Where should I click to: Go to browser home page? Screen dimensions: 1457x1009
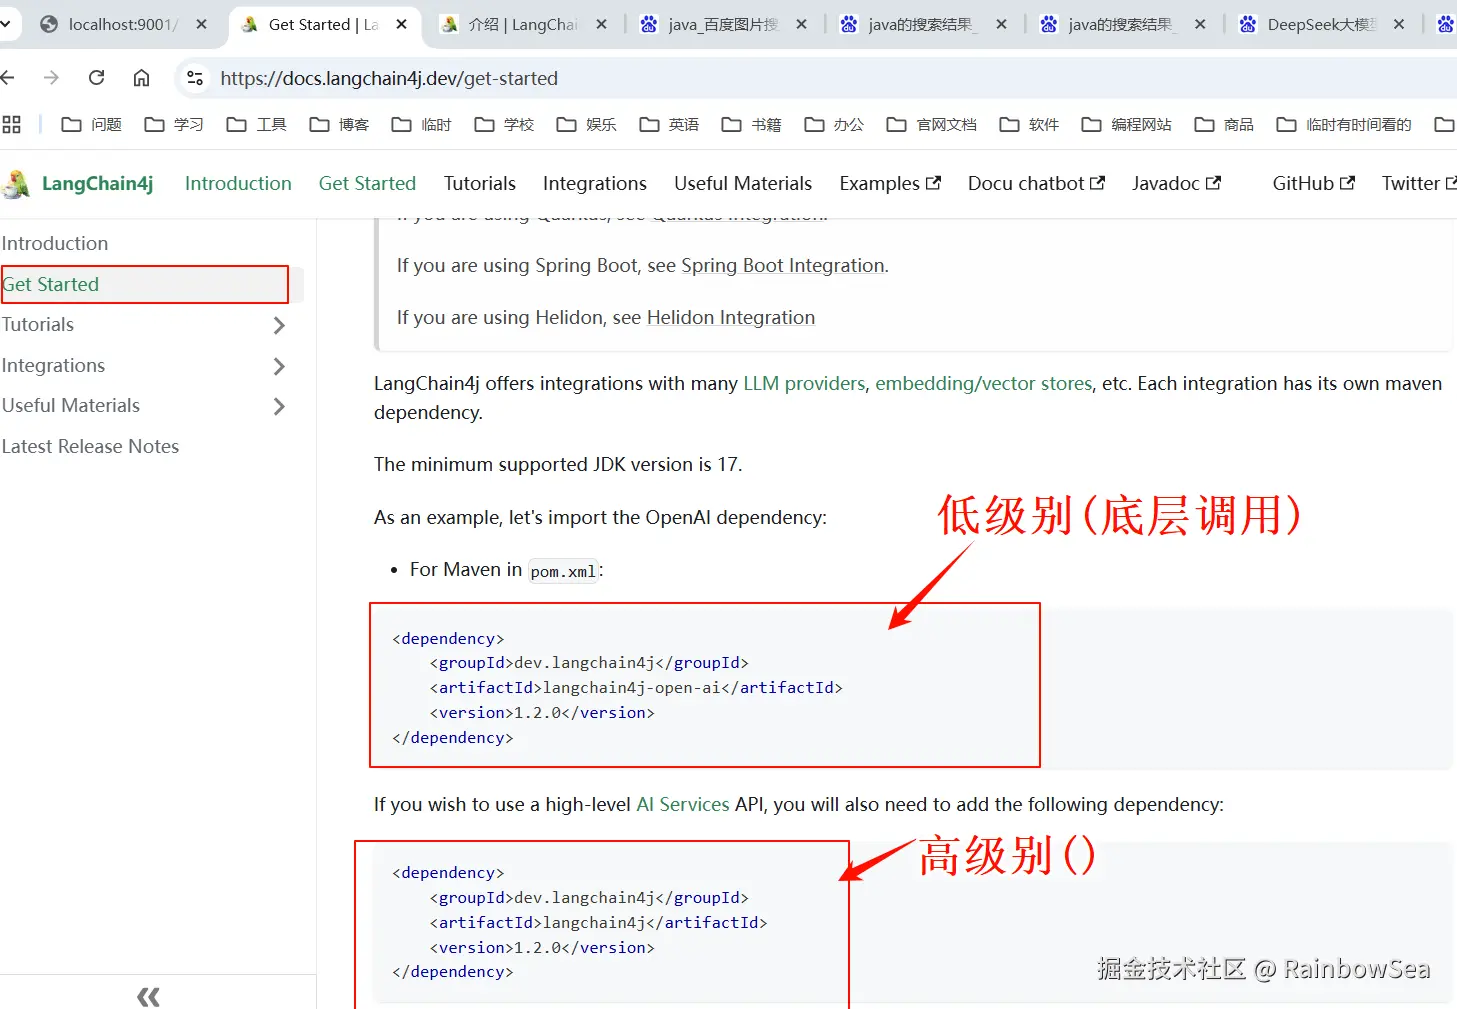tap(142, 78)
